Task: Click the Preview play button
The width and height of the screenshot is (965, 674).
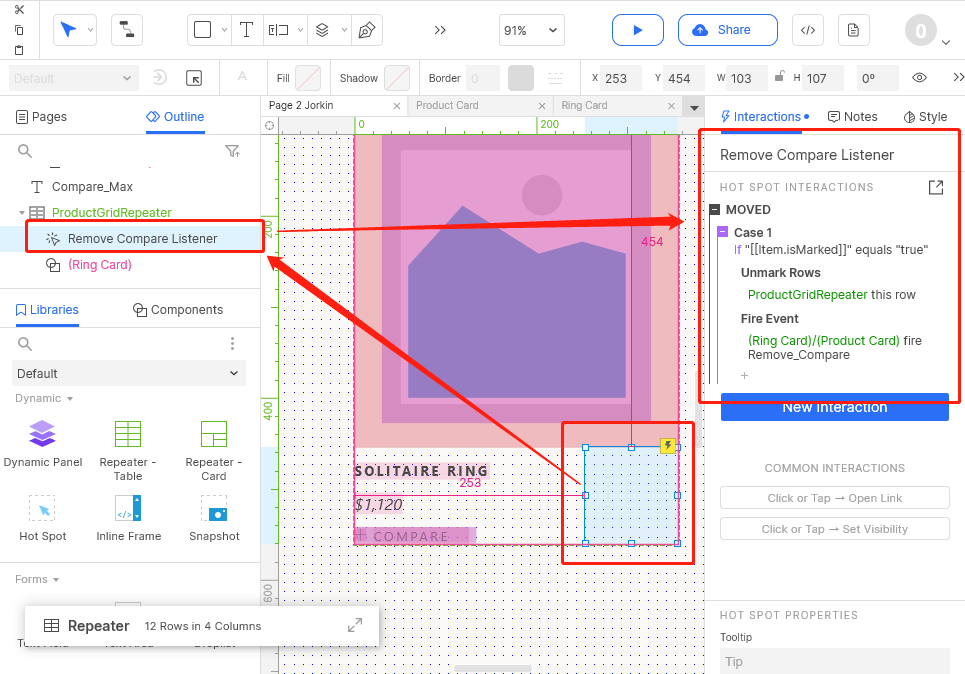Action: click(x=637, y=30)
